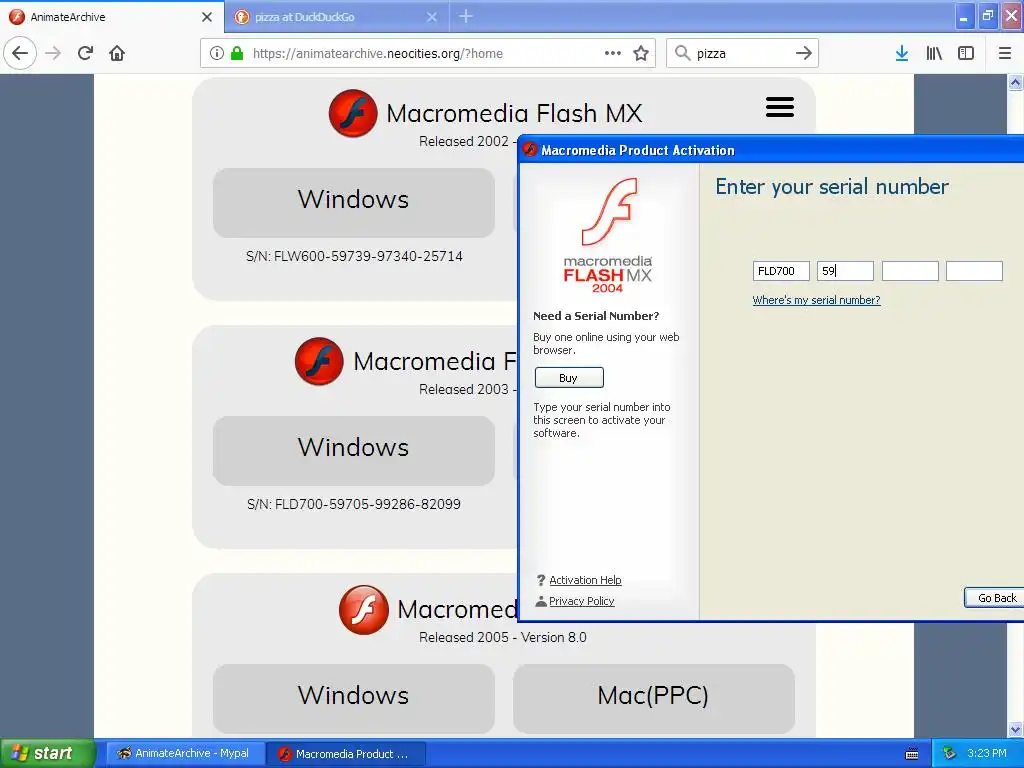Click the person Privacy Policy icon
Image resolution: width=1024 pixels, height=768 pixels.
click(541, 601)
